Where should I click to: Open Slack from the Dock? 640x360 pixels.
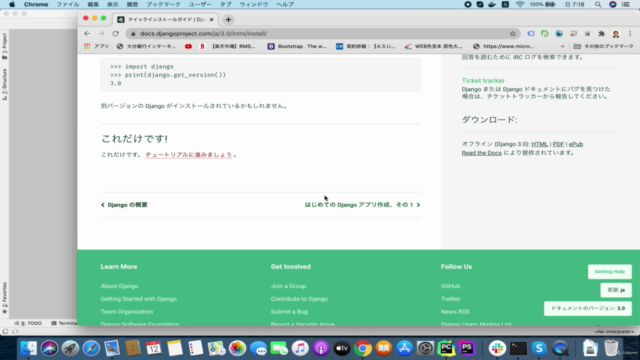click(x=497, y=348)
